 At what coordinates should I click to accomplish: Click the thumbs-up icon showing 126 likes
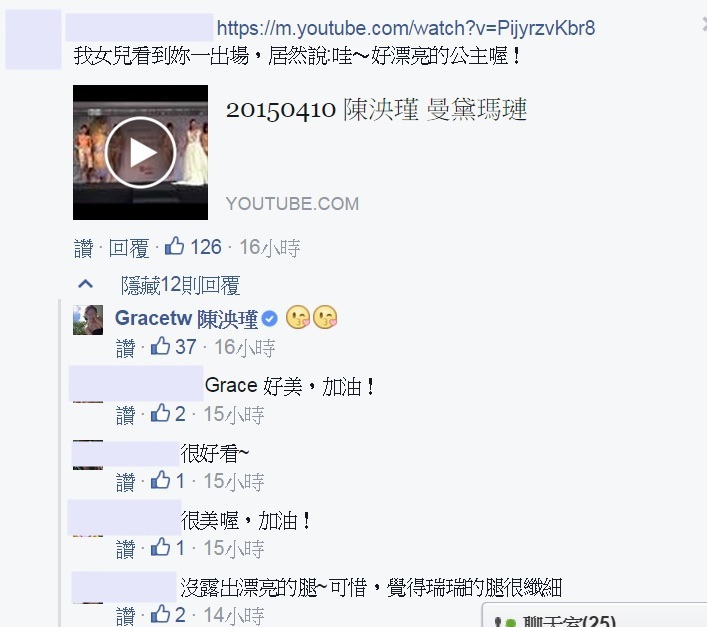click(174, 247)
